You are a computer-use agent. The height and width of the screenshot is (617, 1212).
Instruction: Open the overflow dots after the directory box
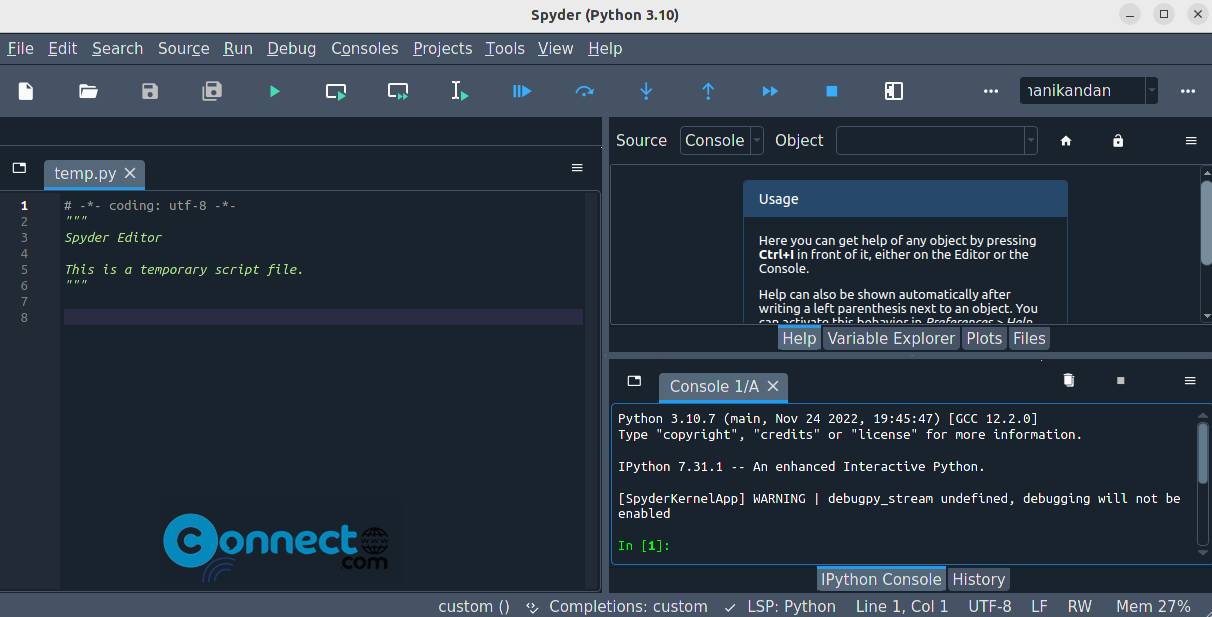pos(1188,91)
